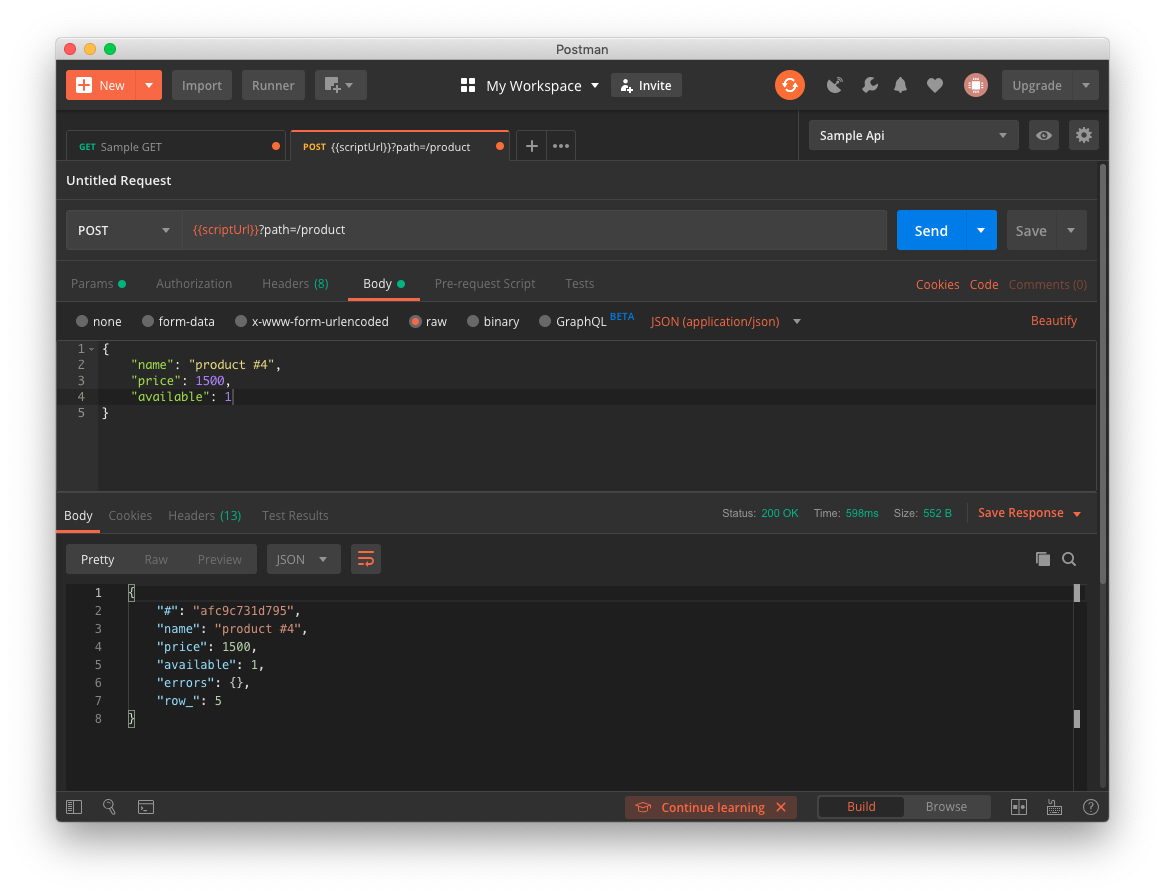Open the Manage Environments gear

click(x=1083, y=135)
